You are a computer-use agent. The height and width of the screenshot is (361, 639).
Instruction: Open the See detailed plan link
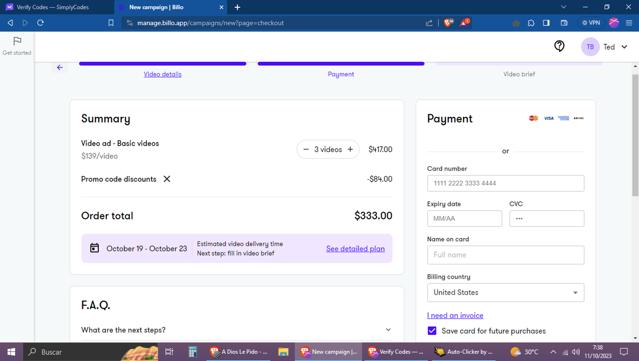355,249
